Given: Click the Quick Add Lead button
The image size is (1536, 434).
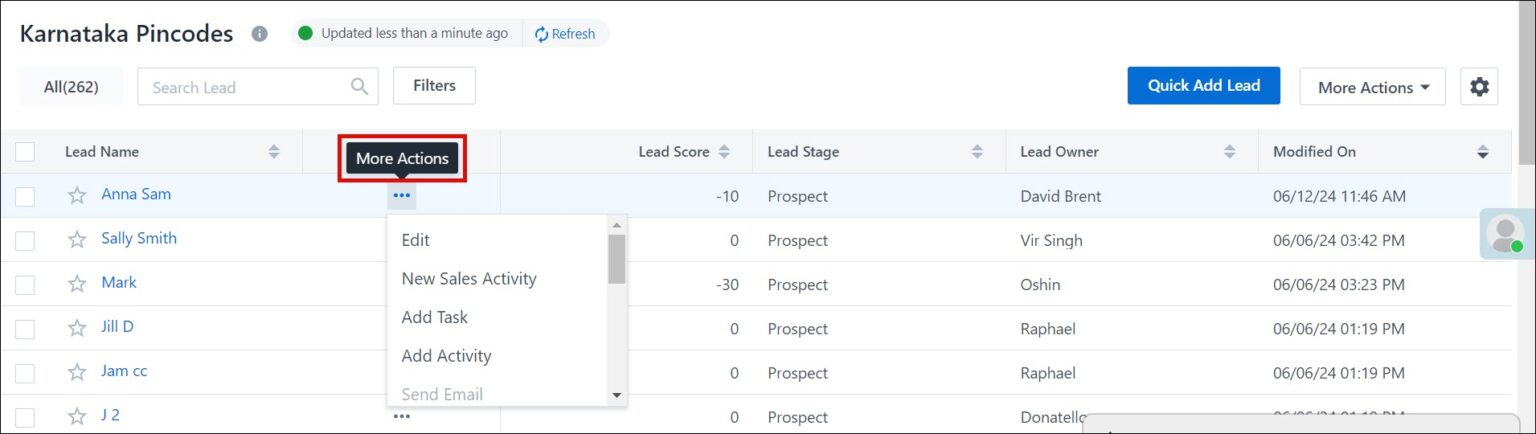Looking at the screenshot, I should click(1203, 86).
